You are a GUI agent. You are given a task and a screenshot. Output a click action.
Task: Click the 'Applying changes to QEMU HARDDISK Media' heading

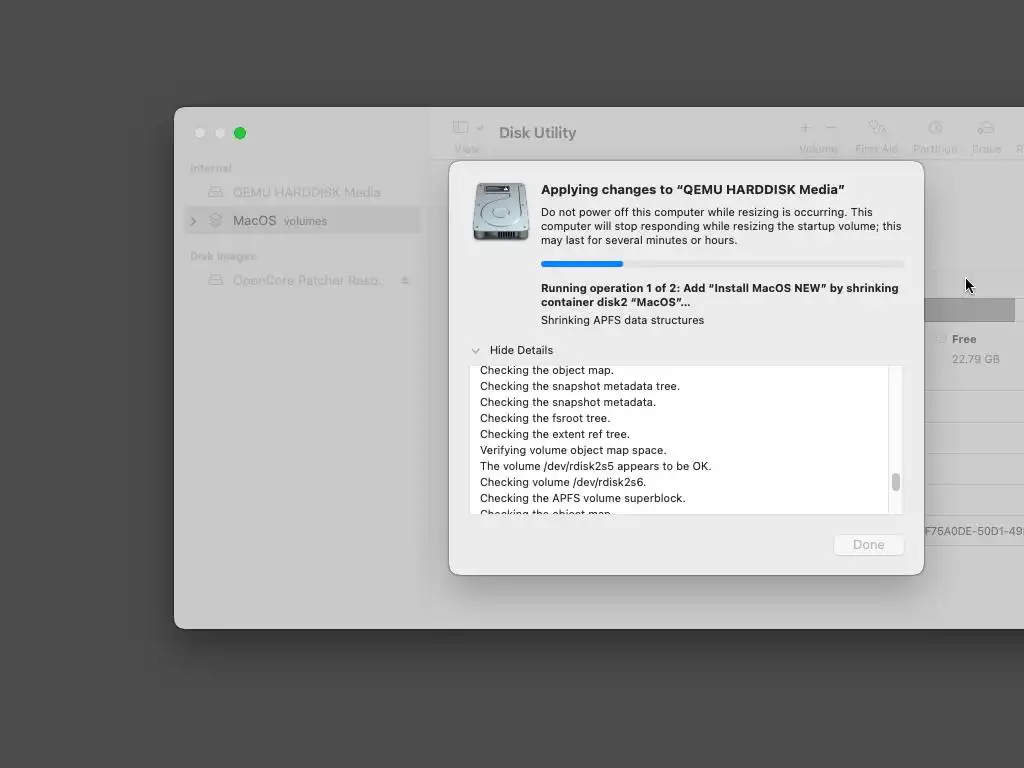click(x=692, y=189)
